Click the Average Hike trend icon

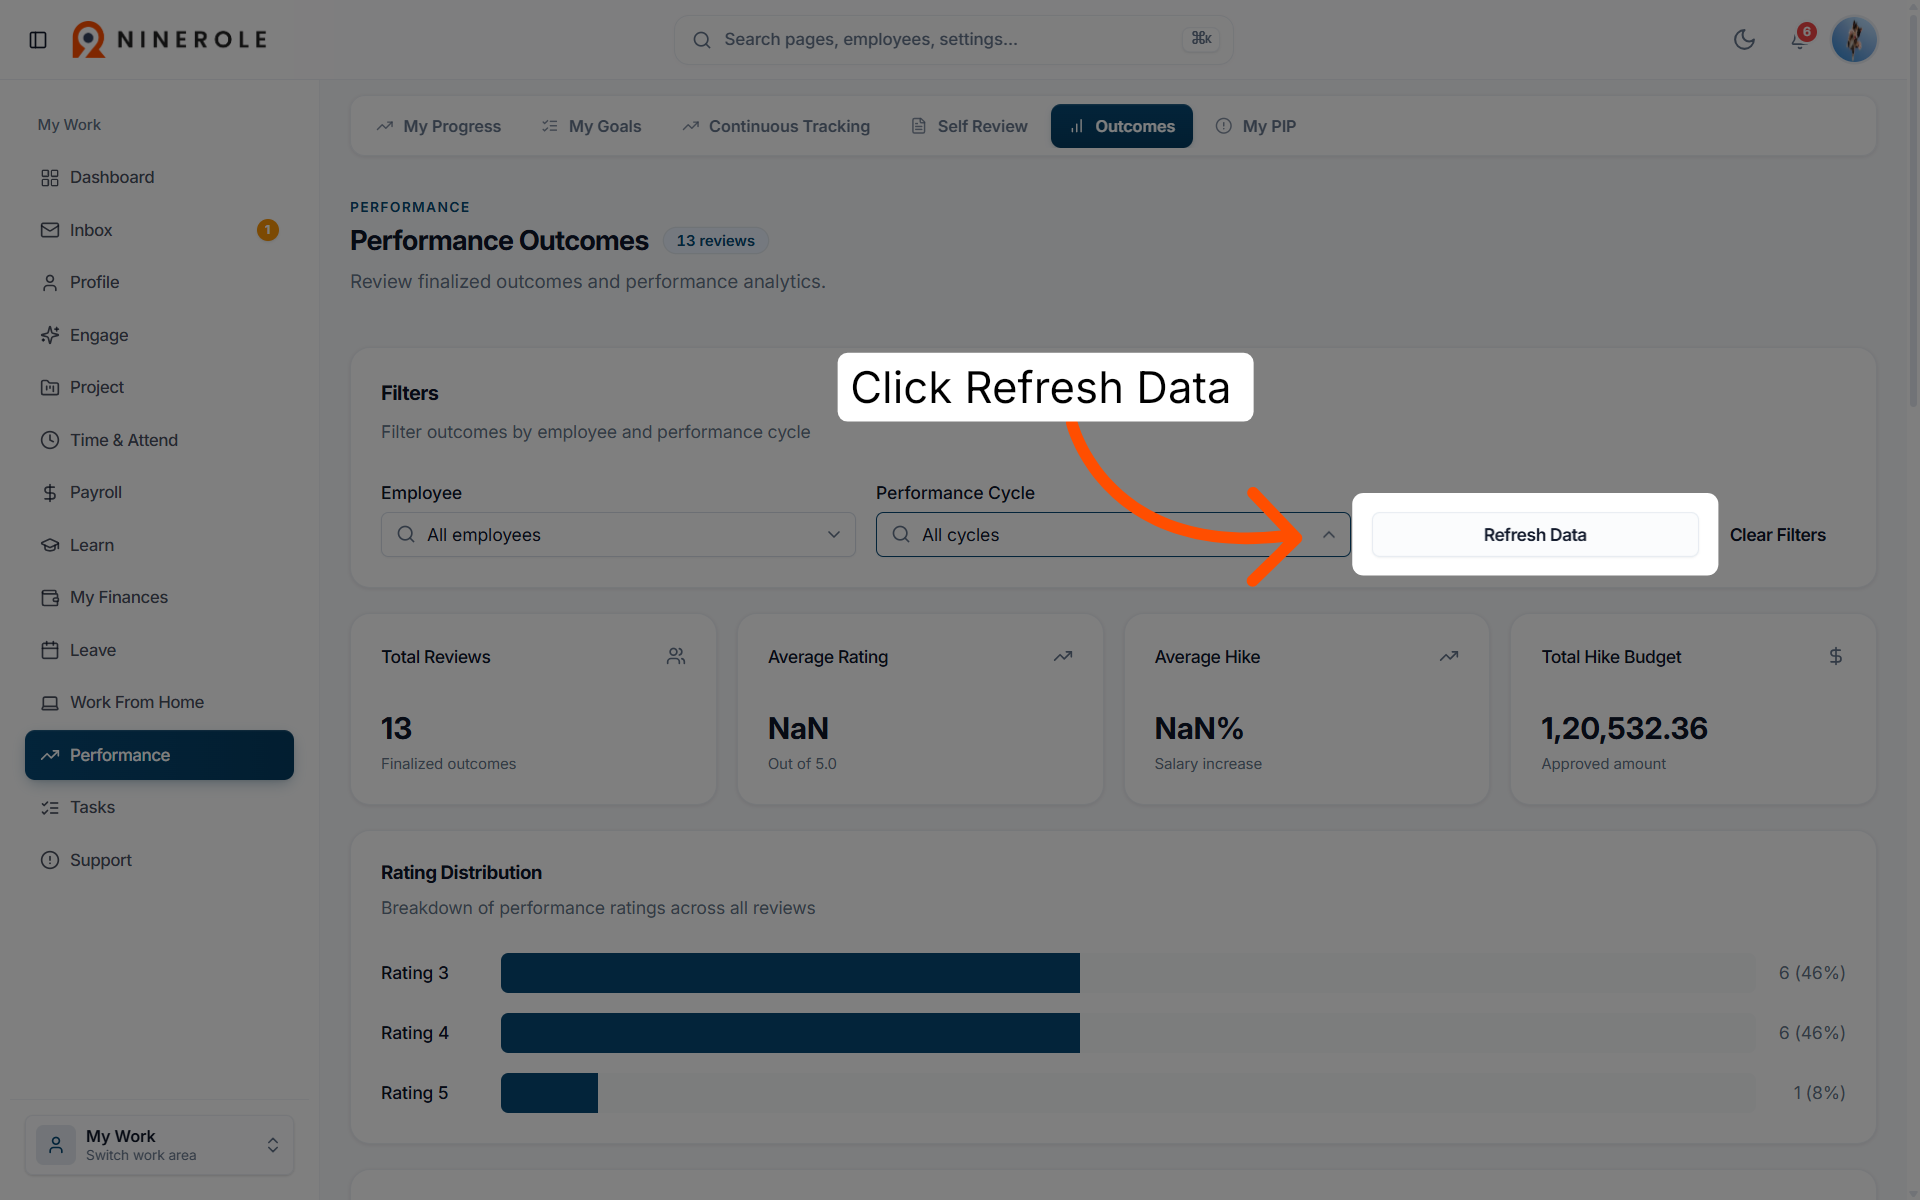1449,656
